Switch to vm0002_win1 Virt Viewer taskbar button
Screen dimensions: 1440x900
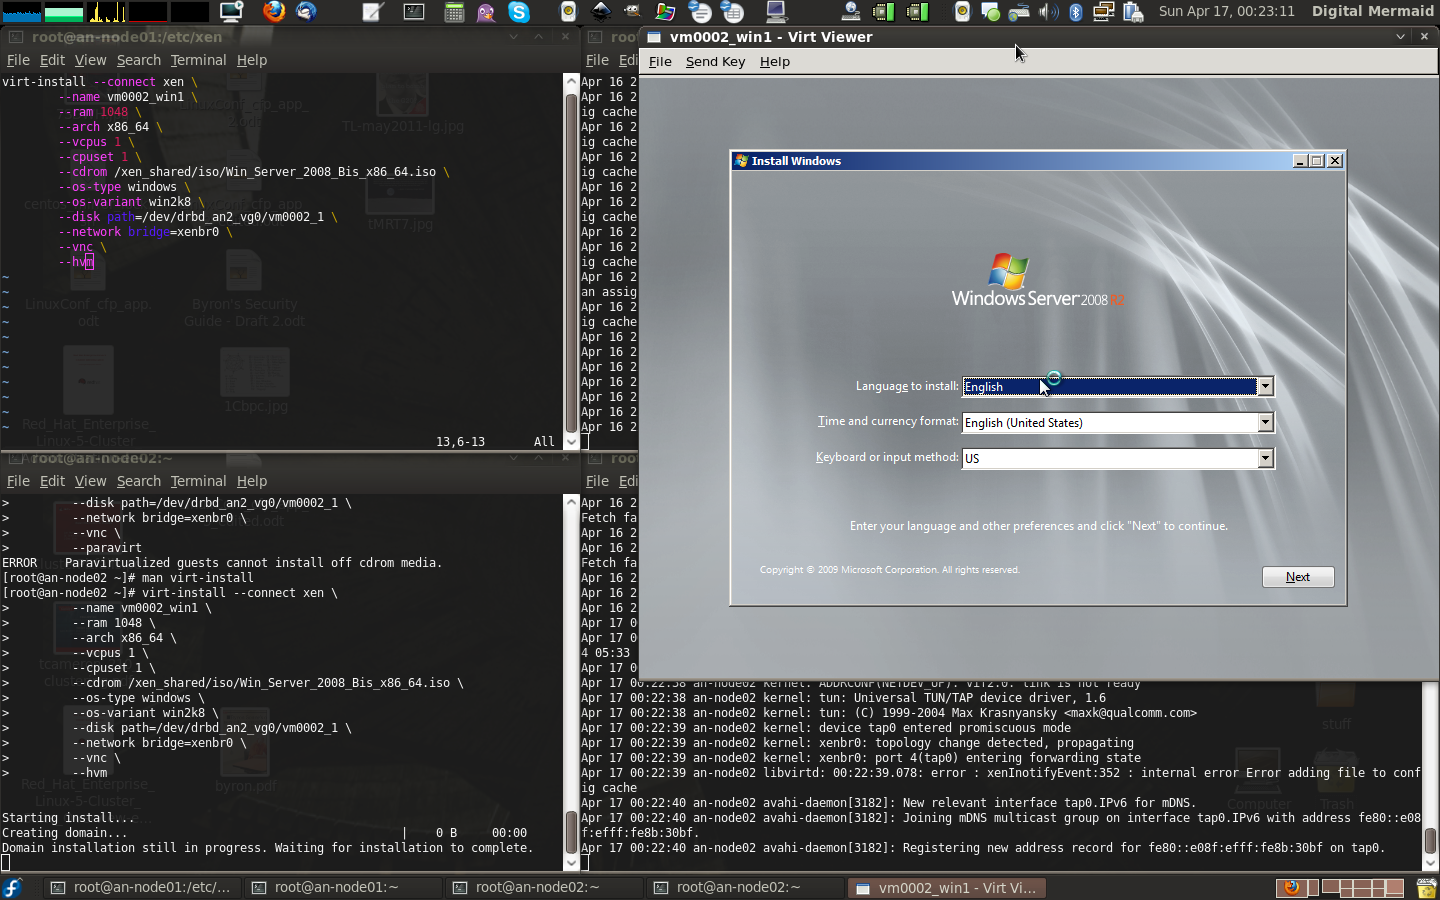[x=945, y=887]
